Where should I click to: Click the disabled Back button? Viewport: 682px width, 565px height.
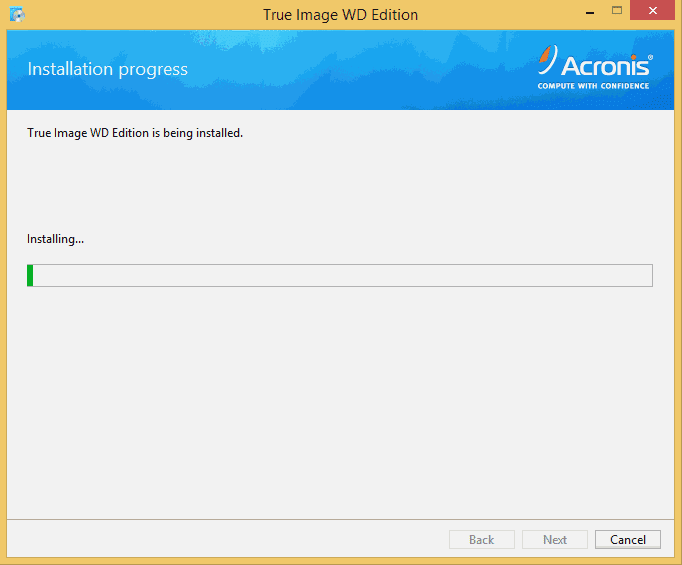click(481, 539)
